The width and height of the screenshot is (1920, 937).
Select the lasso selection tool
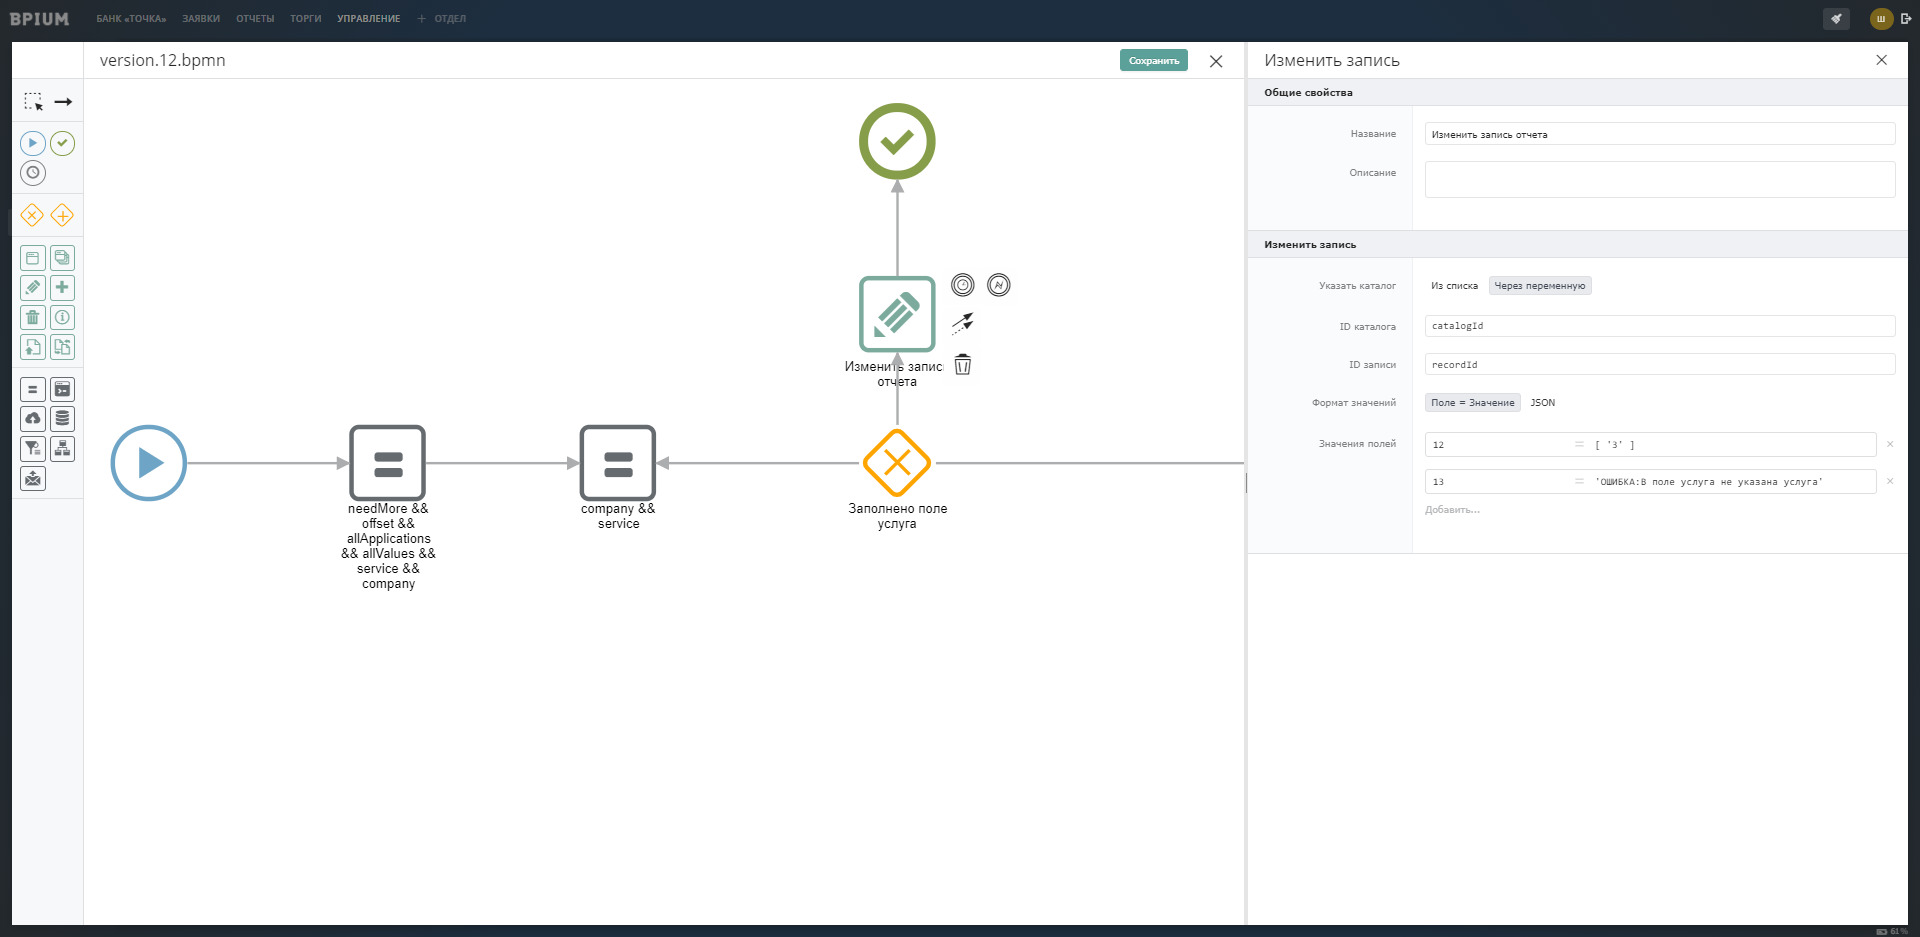[33, 102]
